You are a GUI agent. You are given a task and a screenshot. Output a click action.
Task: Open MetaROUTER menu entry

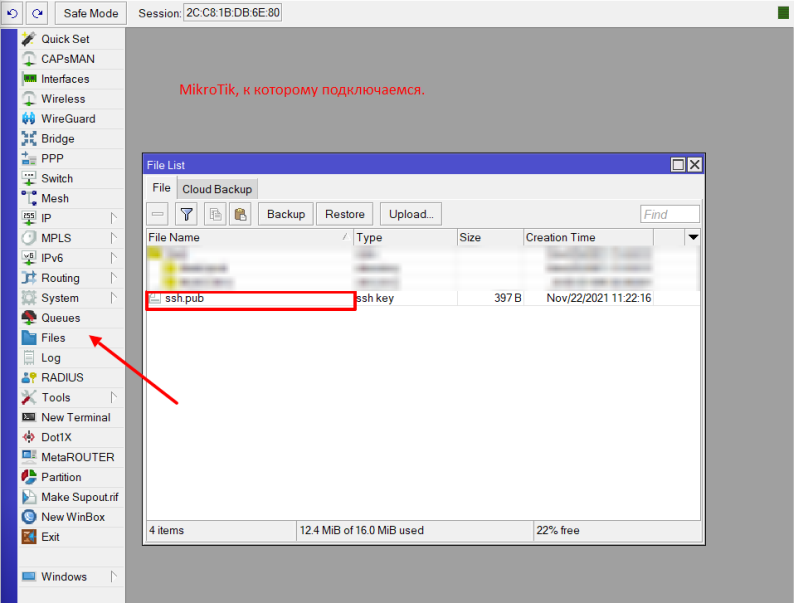point(71,457)
